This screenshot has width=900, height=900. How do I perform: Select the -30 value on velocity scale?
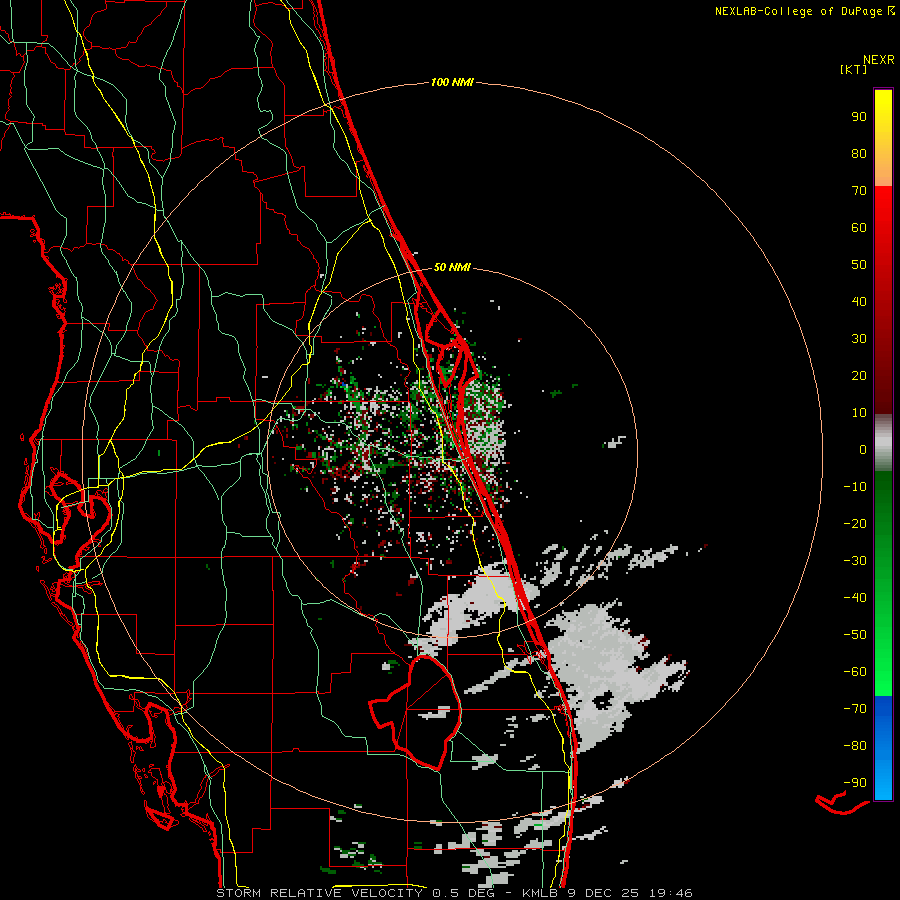tap(855, 561)
